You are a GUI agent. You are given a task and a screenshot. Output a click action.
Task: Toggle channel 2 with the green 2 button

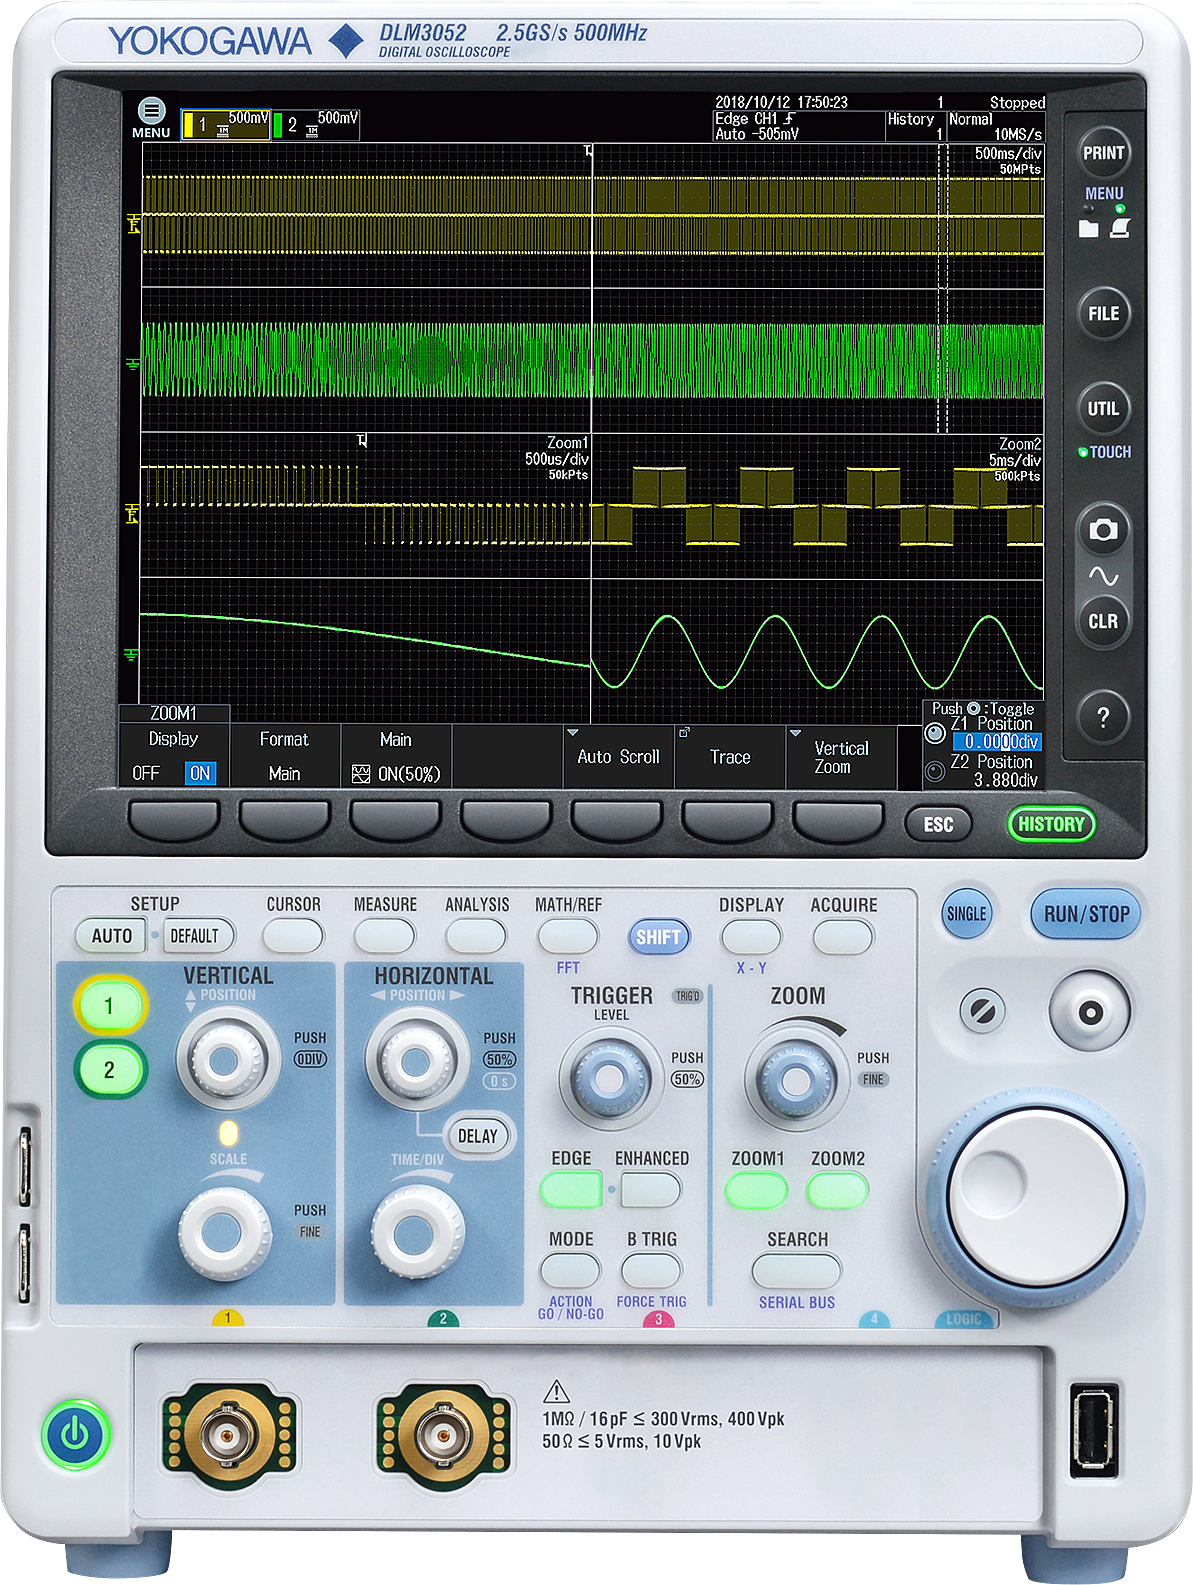click(109, 1070)
